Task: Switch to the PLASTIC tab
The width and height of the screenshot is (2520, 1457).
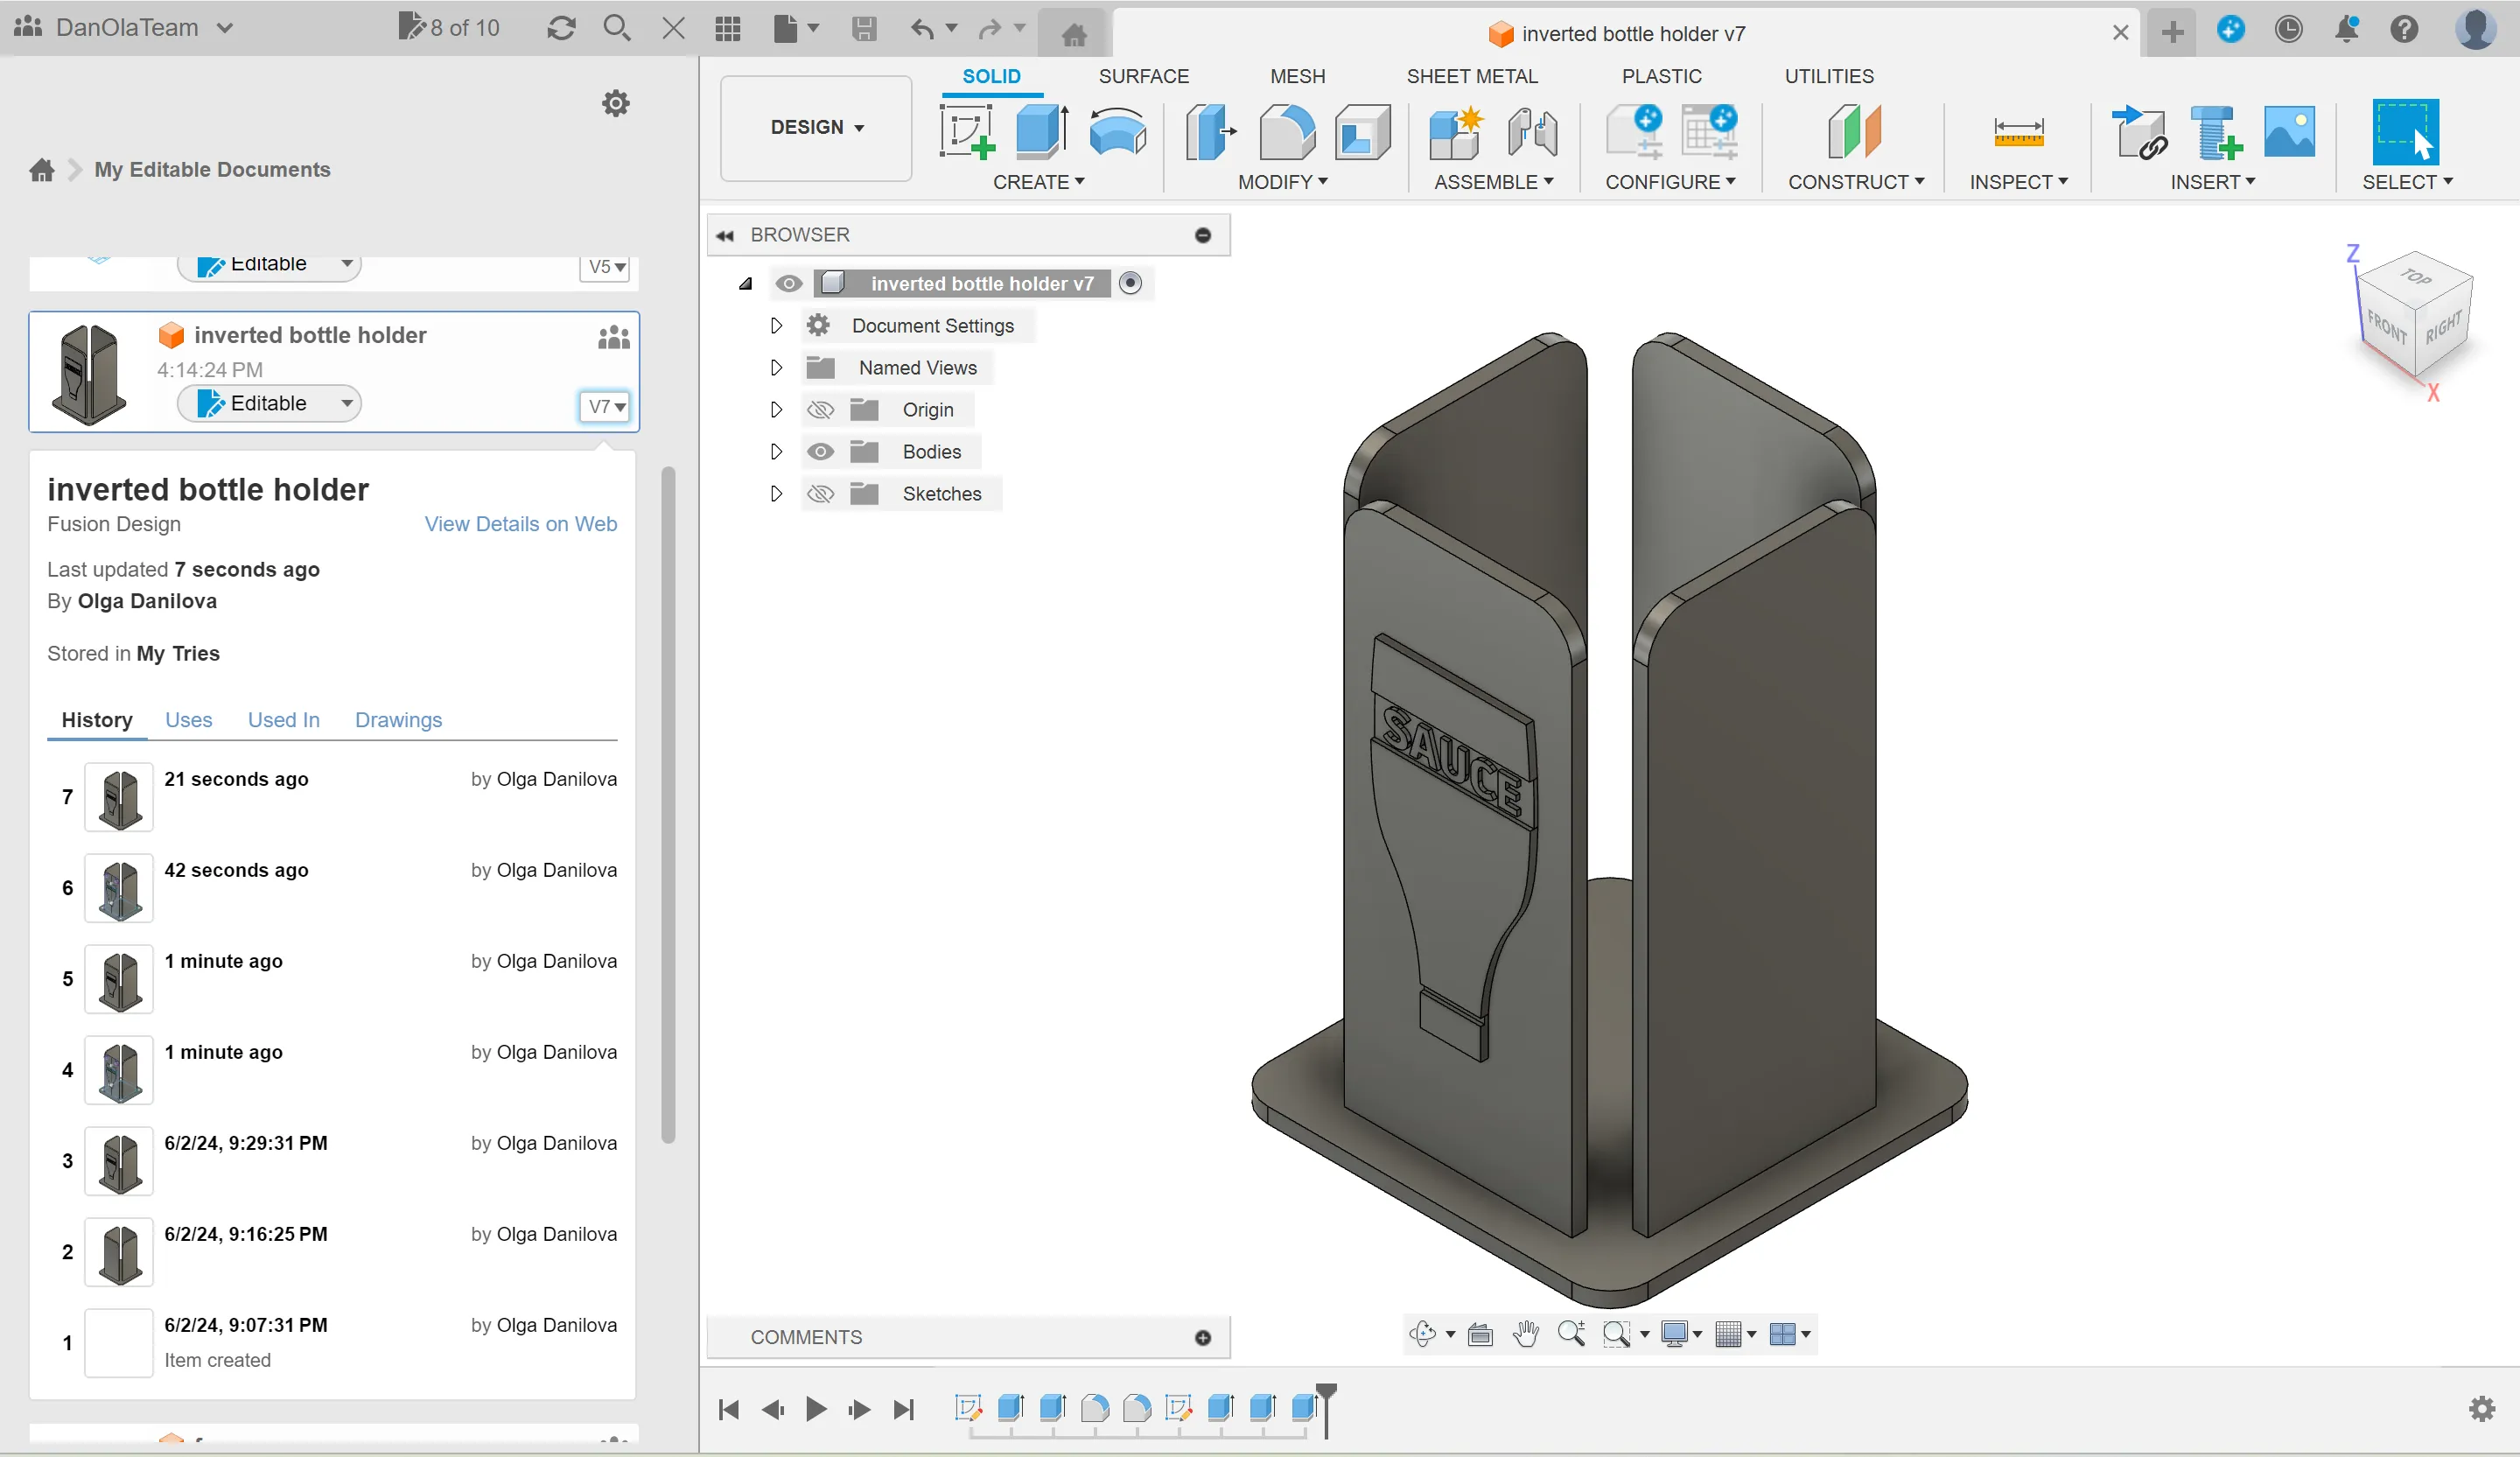Action: click(x=1661, y=76)
